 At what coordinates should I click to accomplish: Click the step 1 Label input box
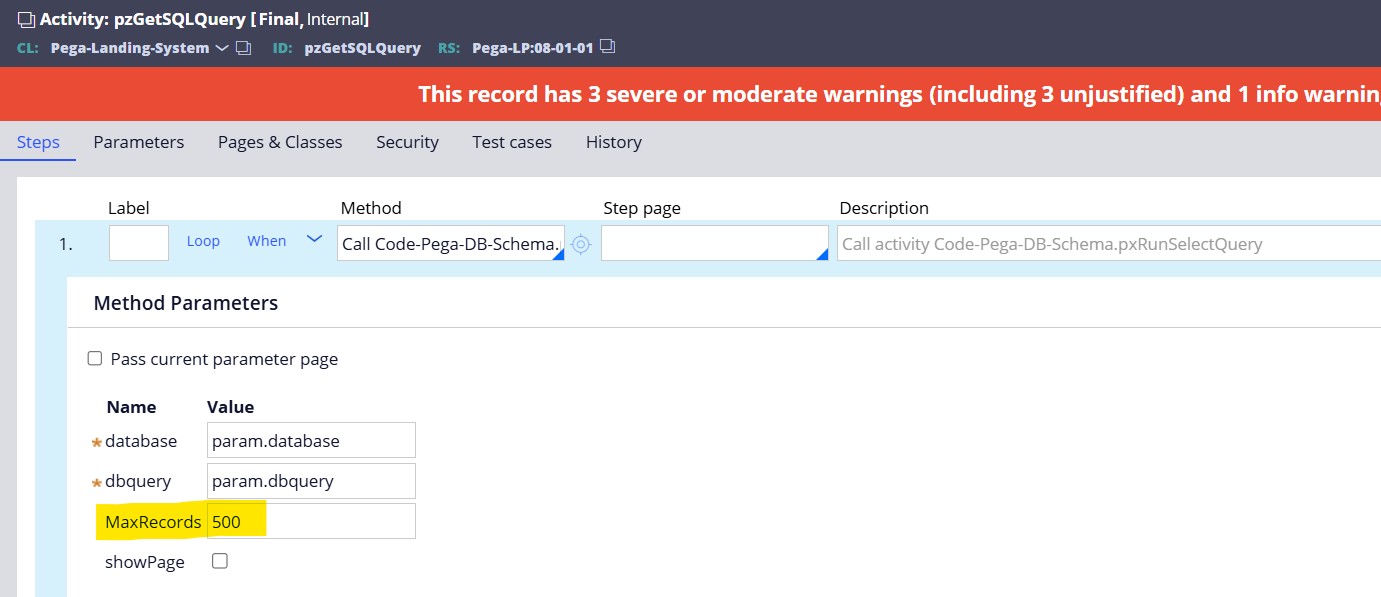click(x=139, y=243)
